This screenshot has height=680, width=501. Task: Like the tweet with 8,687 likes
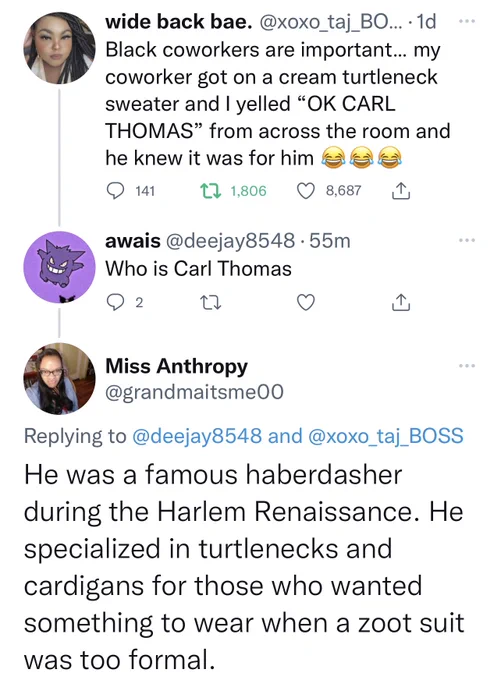click(x=306, y=190)
